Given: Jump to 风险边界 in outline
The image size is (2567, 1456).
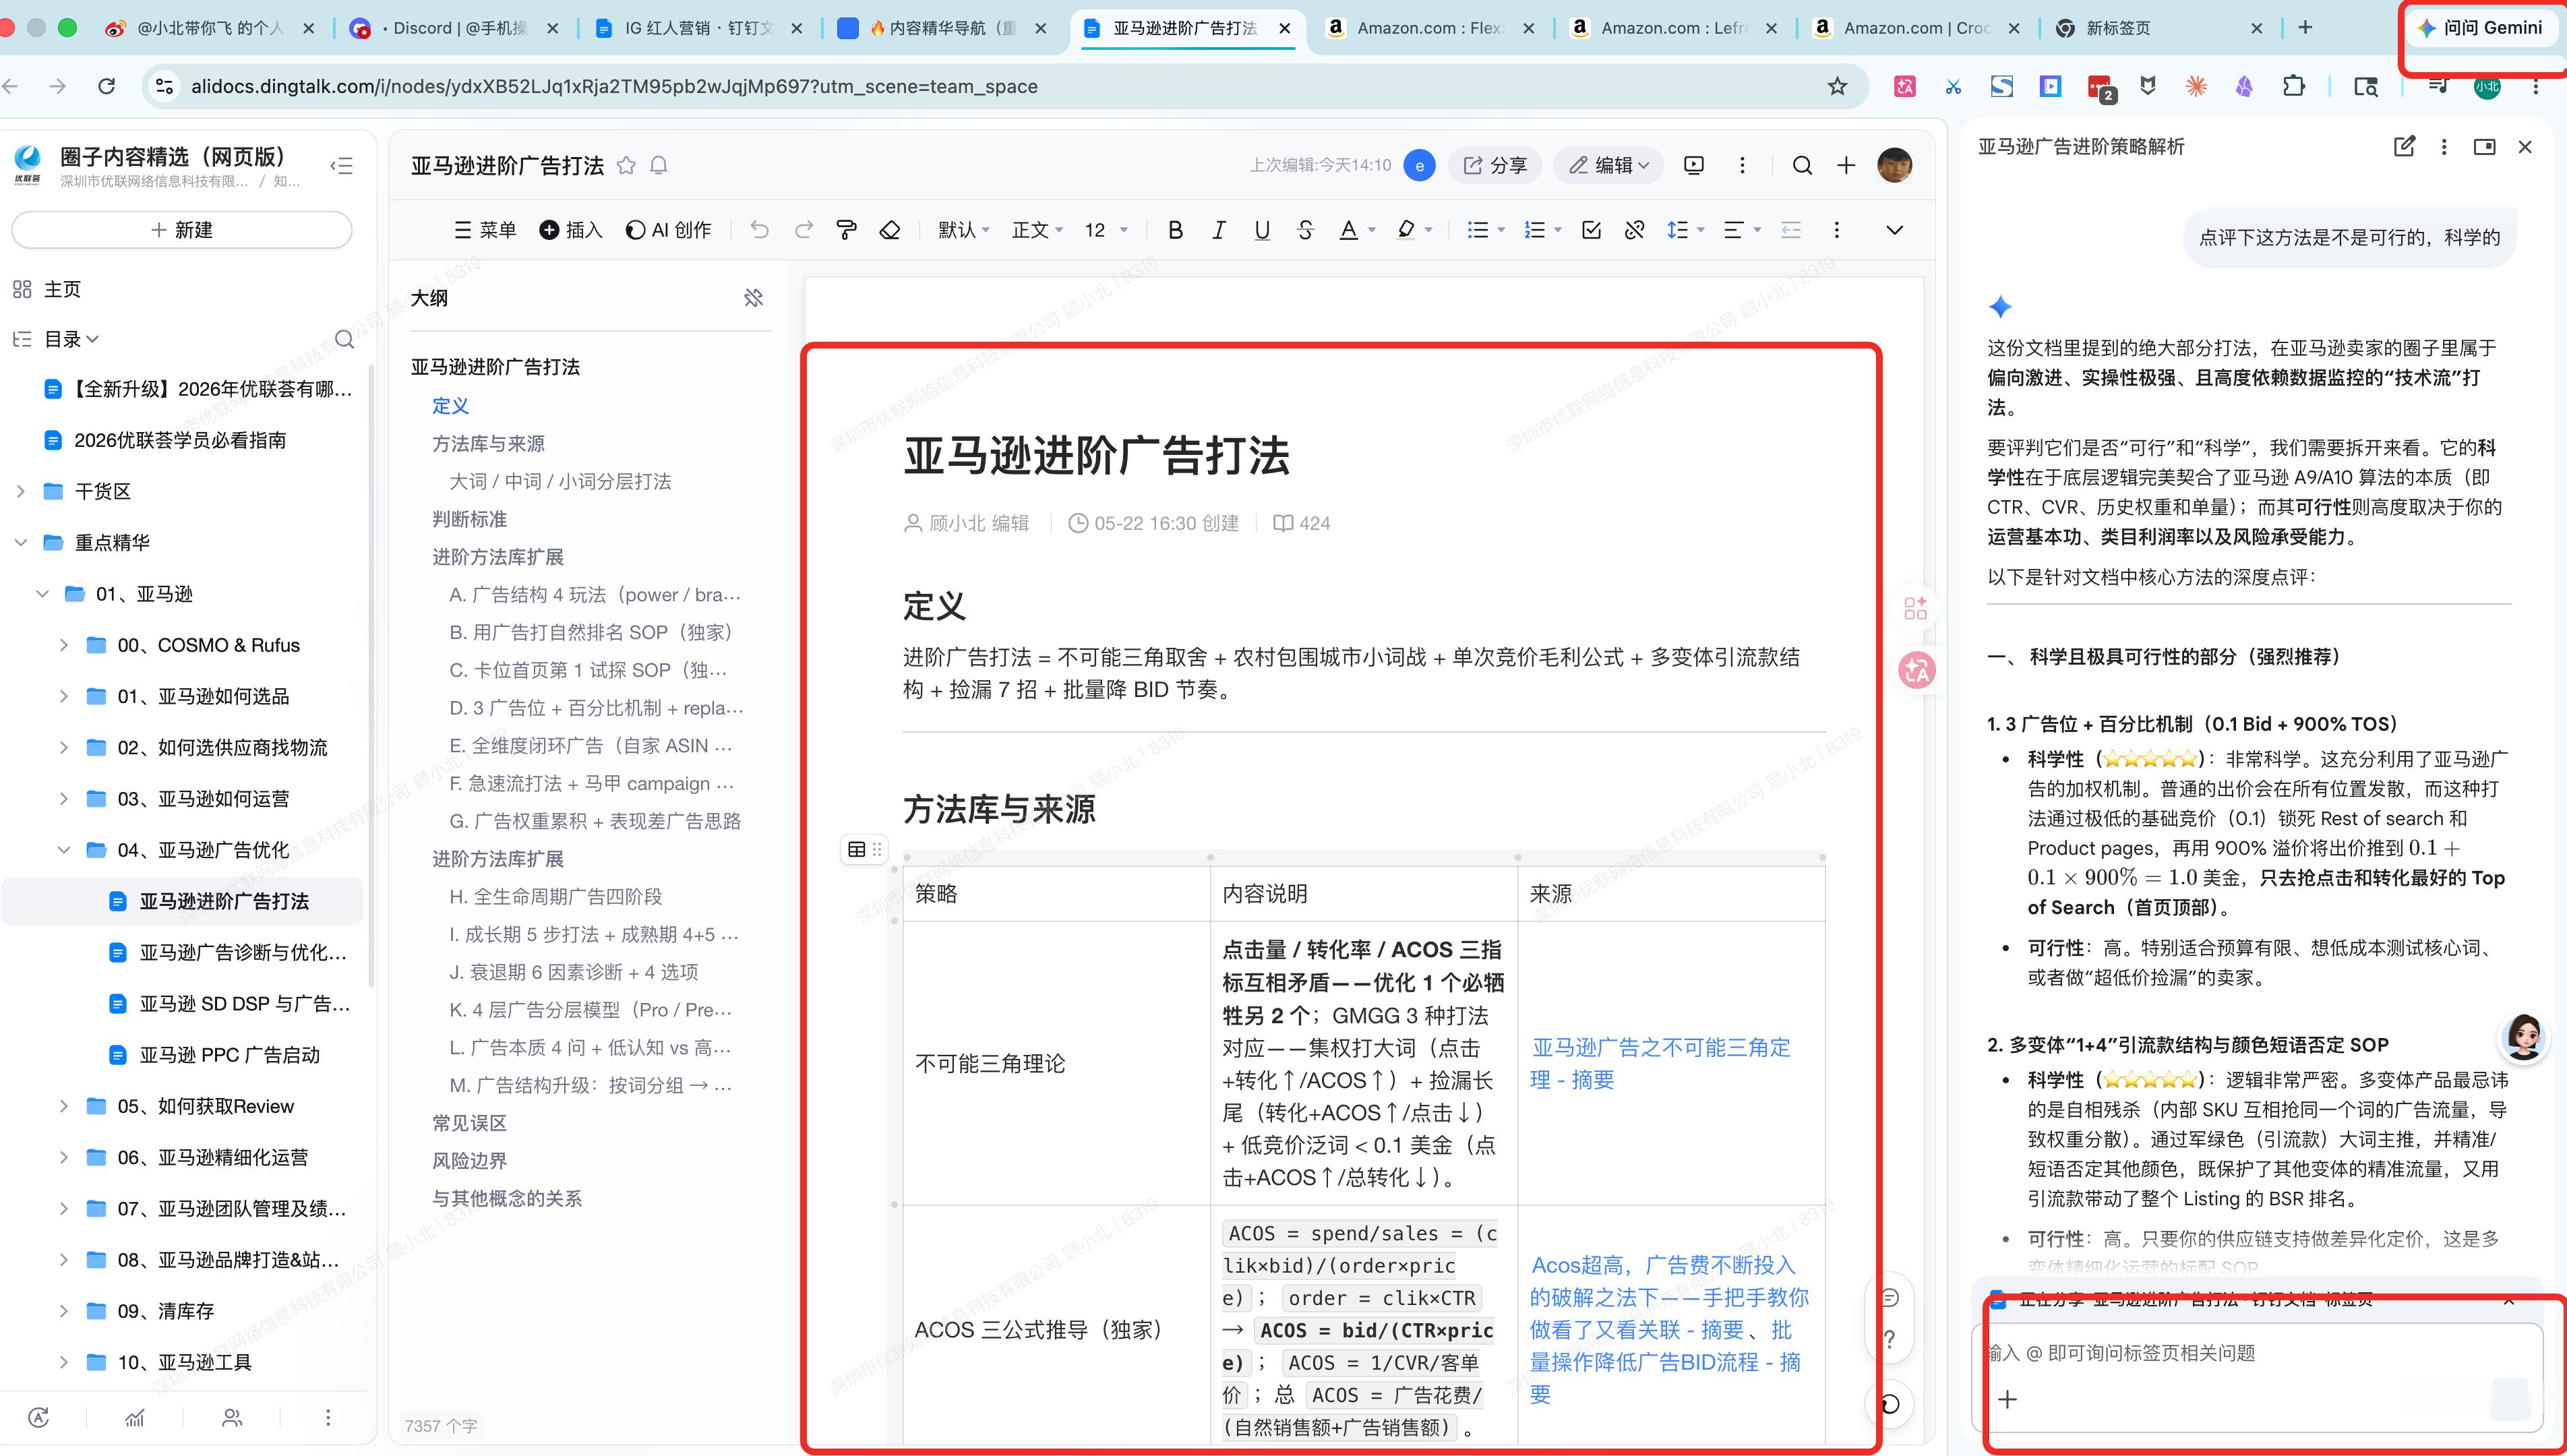Looking at the screenshot, I should point(469,1161).
